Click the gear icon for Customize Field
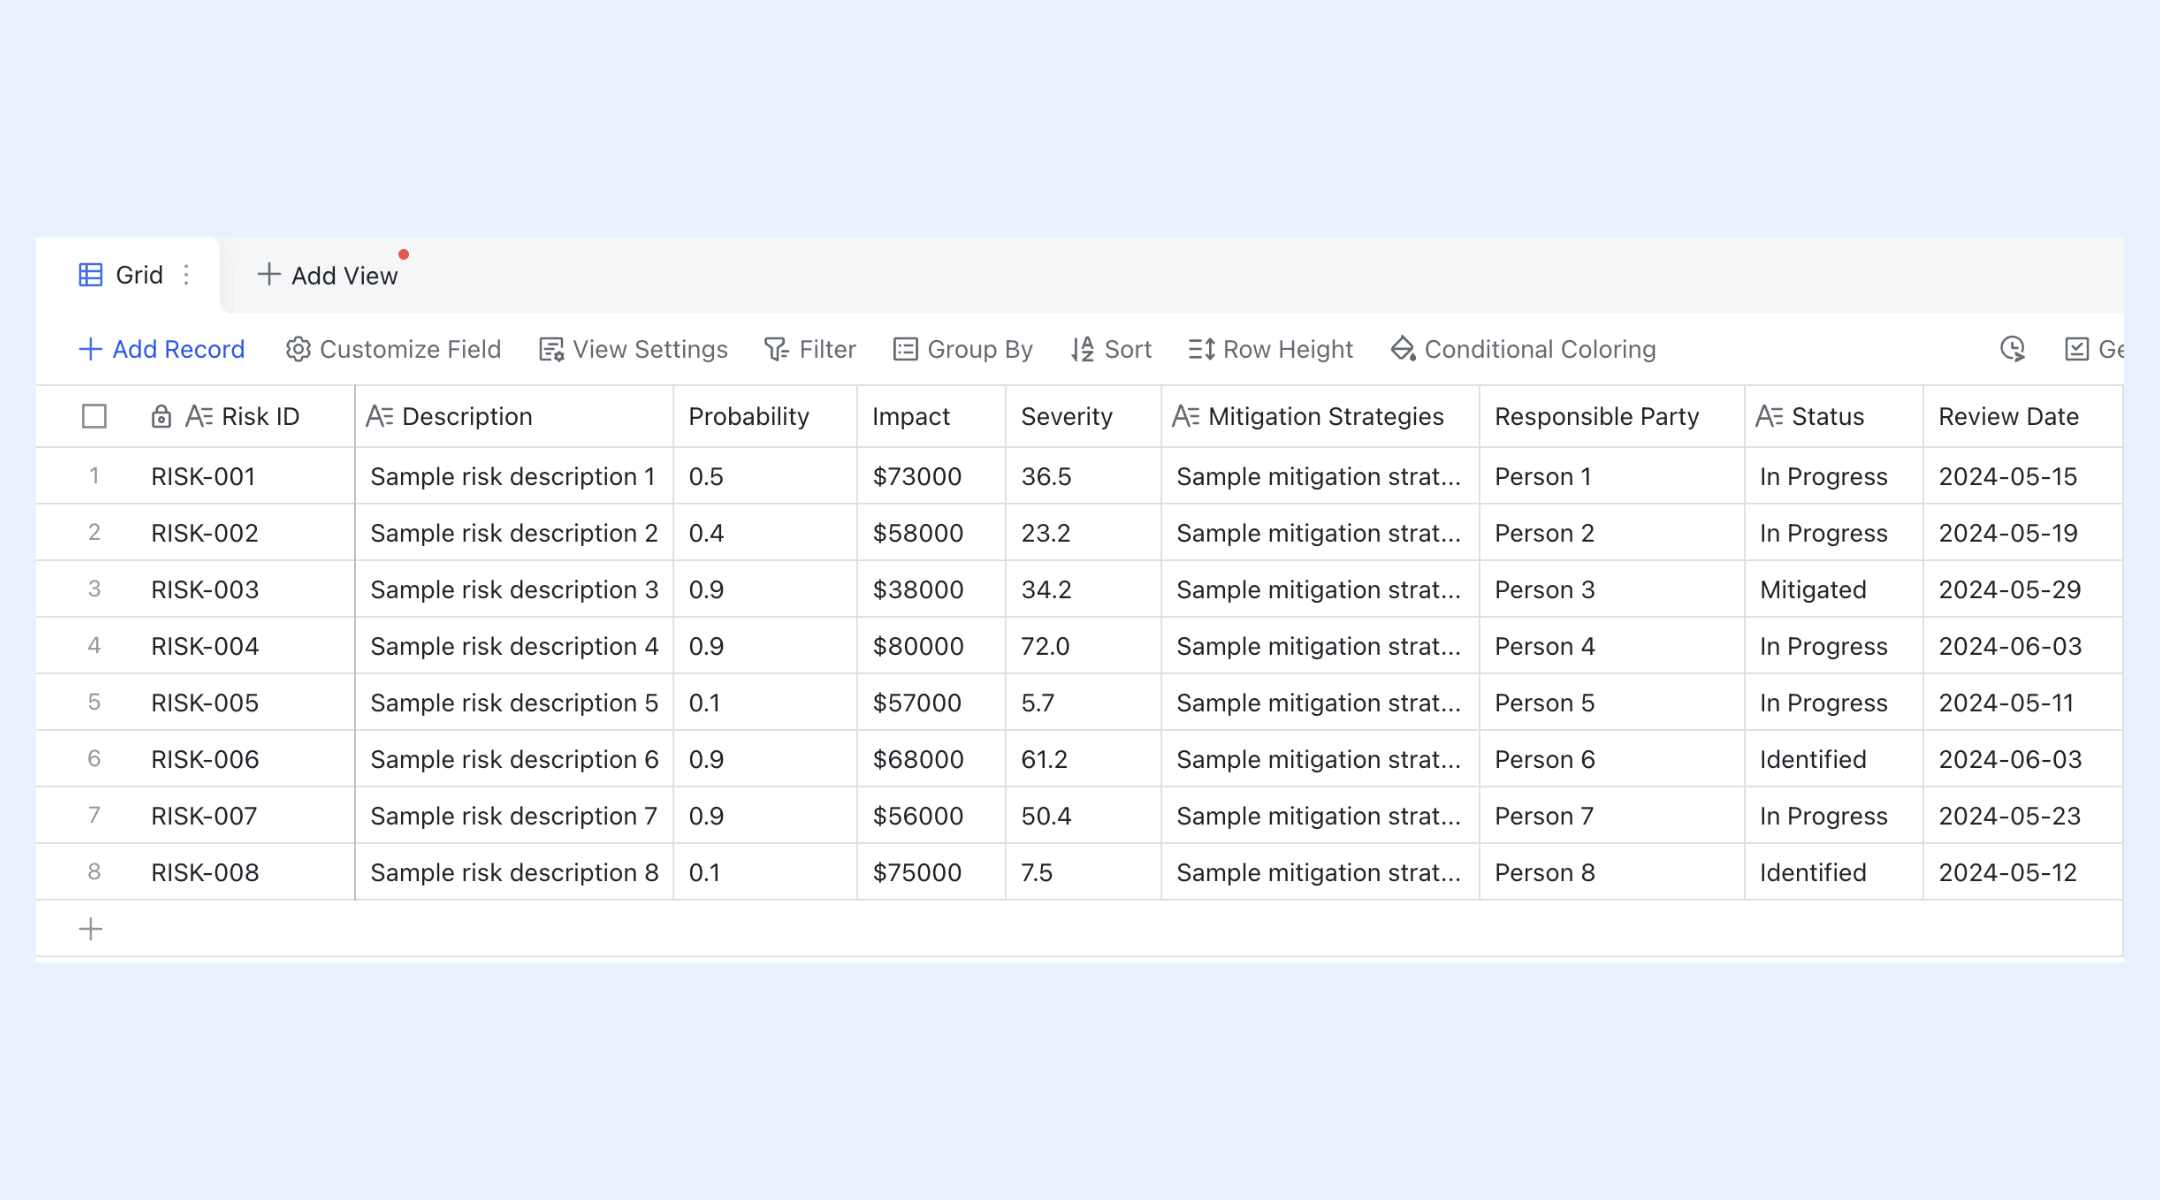 click(298, 349)
